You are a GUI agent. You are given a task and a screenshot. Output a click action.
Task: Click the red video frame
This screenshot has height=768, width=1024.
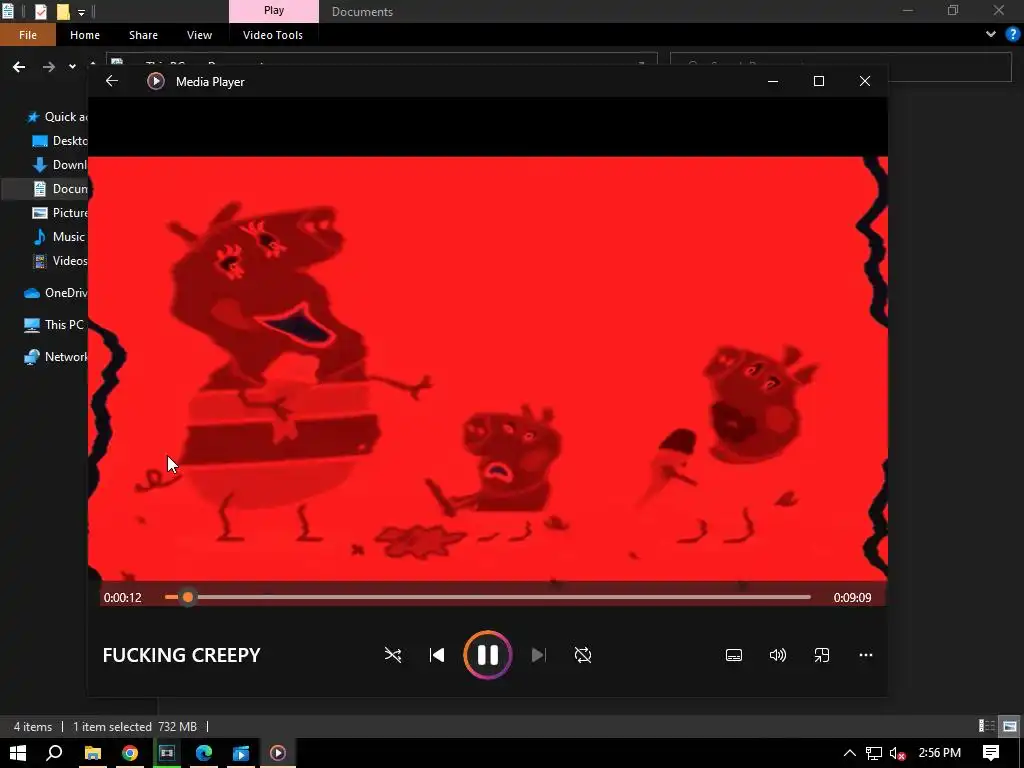(x=487, y=368)
